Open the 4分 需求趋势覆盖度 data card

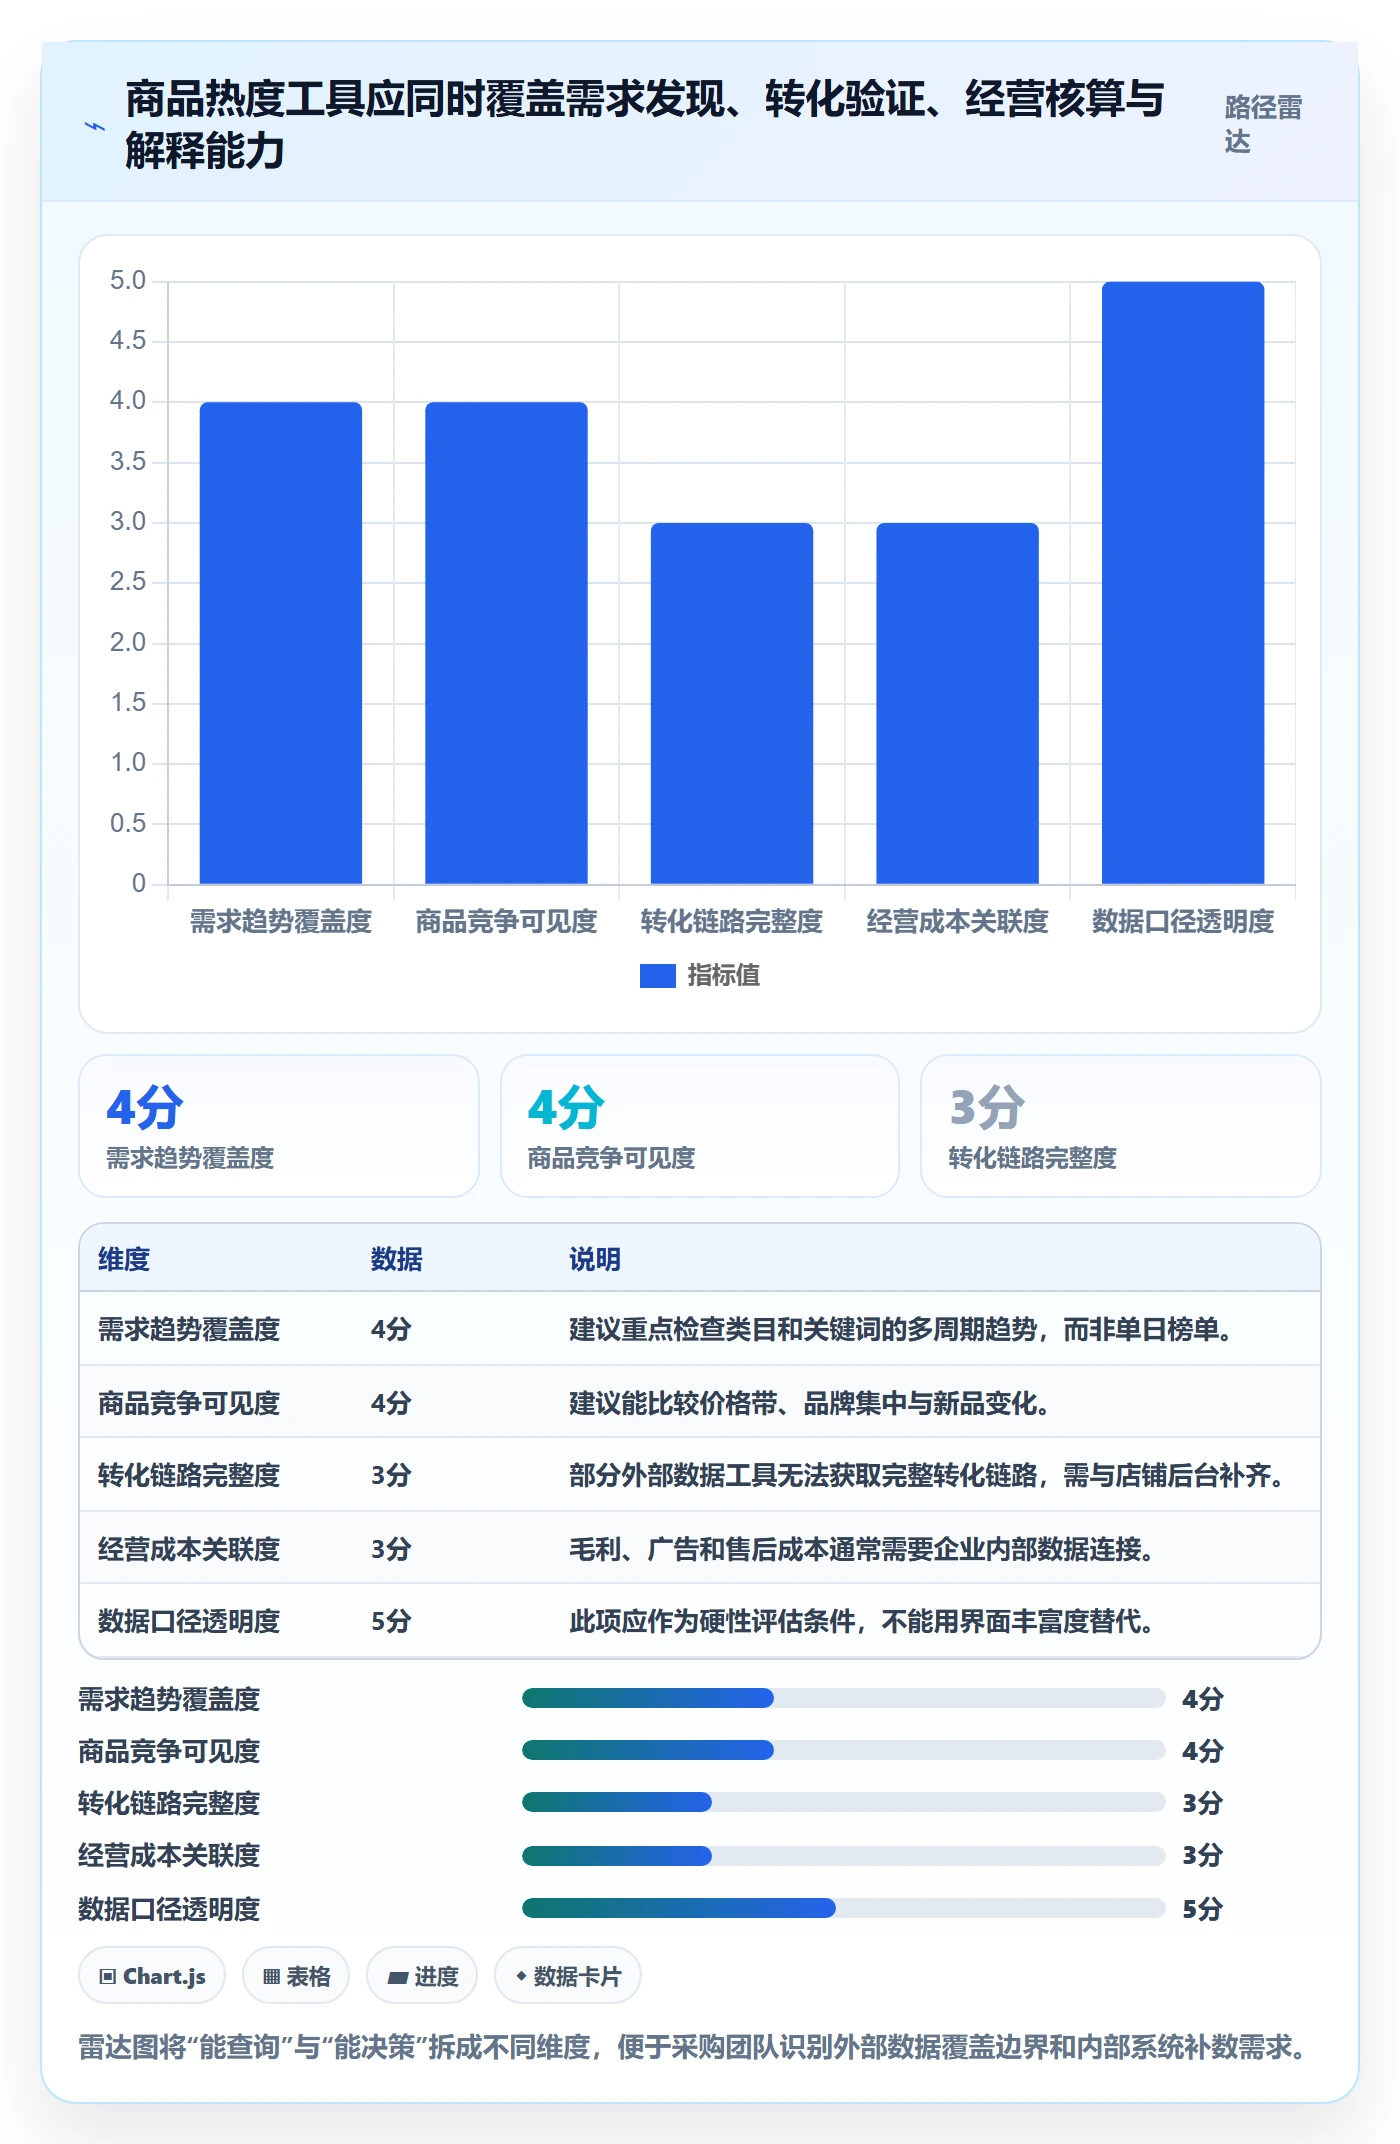(279, 1126)
